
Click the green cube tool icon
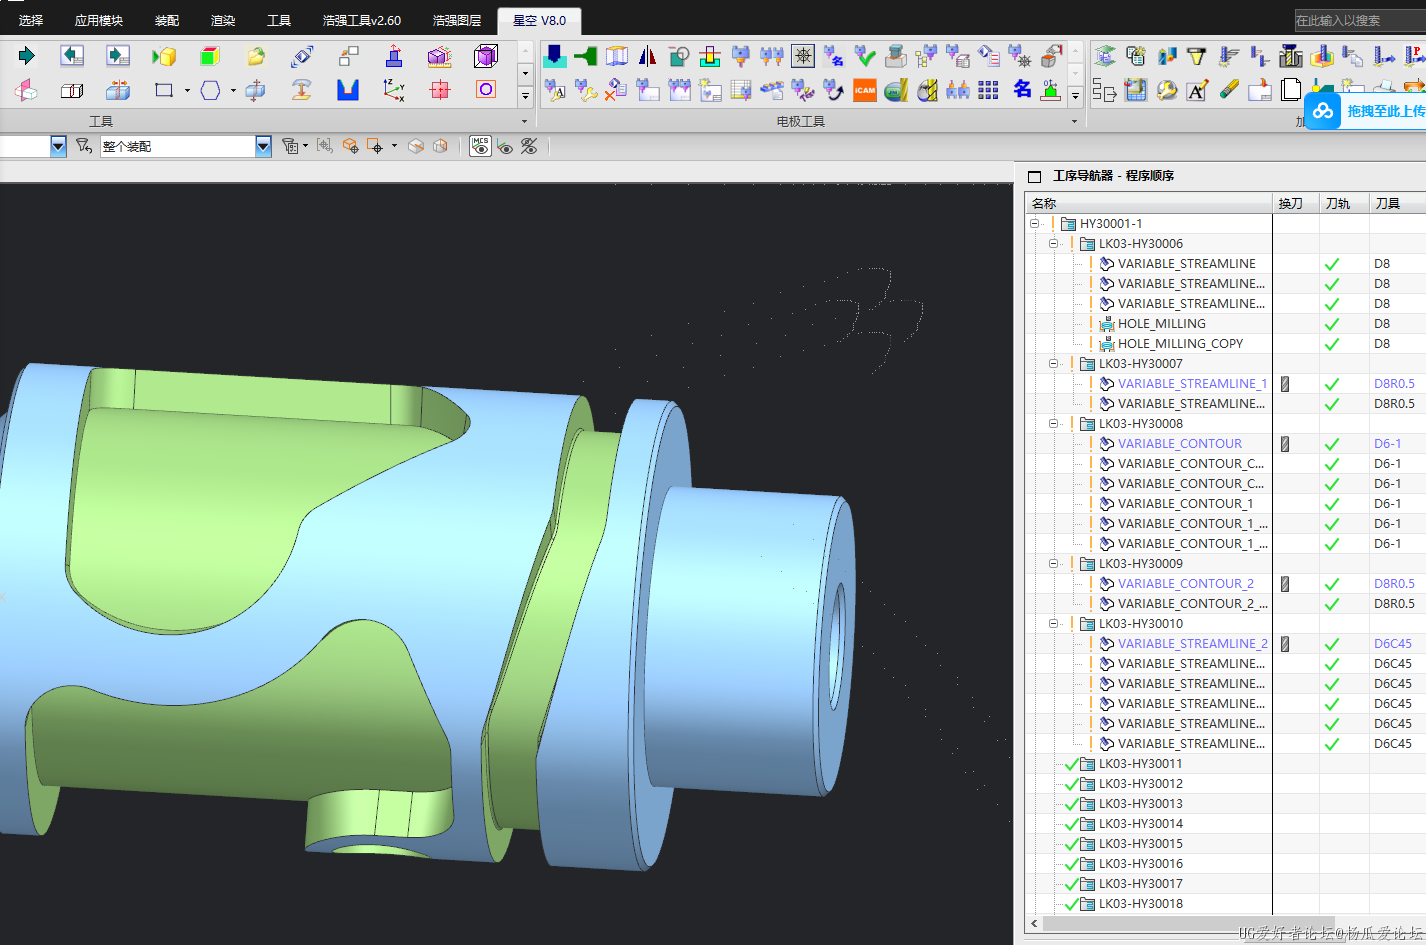[209, 56]
